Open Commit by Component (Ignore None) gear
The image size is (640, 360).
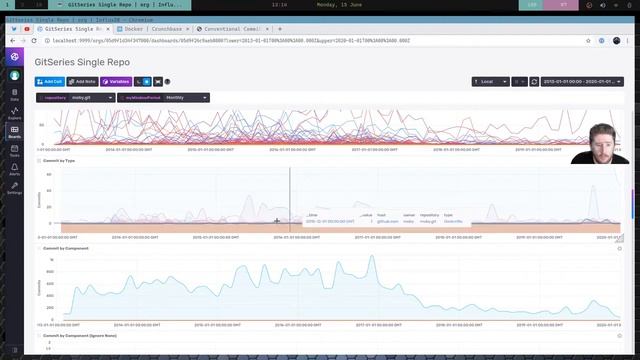tap(620, 336)
